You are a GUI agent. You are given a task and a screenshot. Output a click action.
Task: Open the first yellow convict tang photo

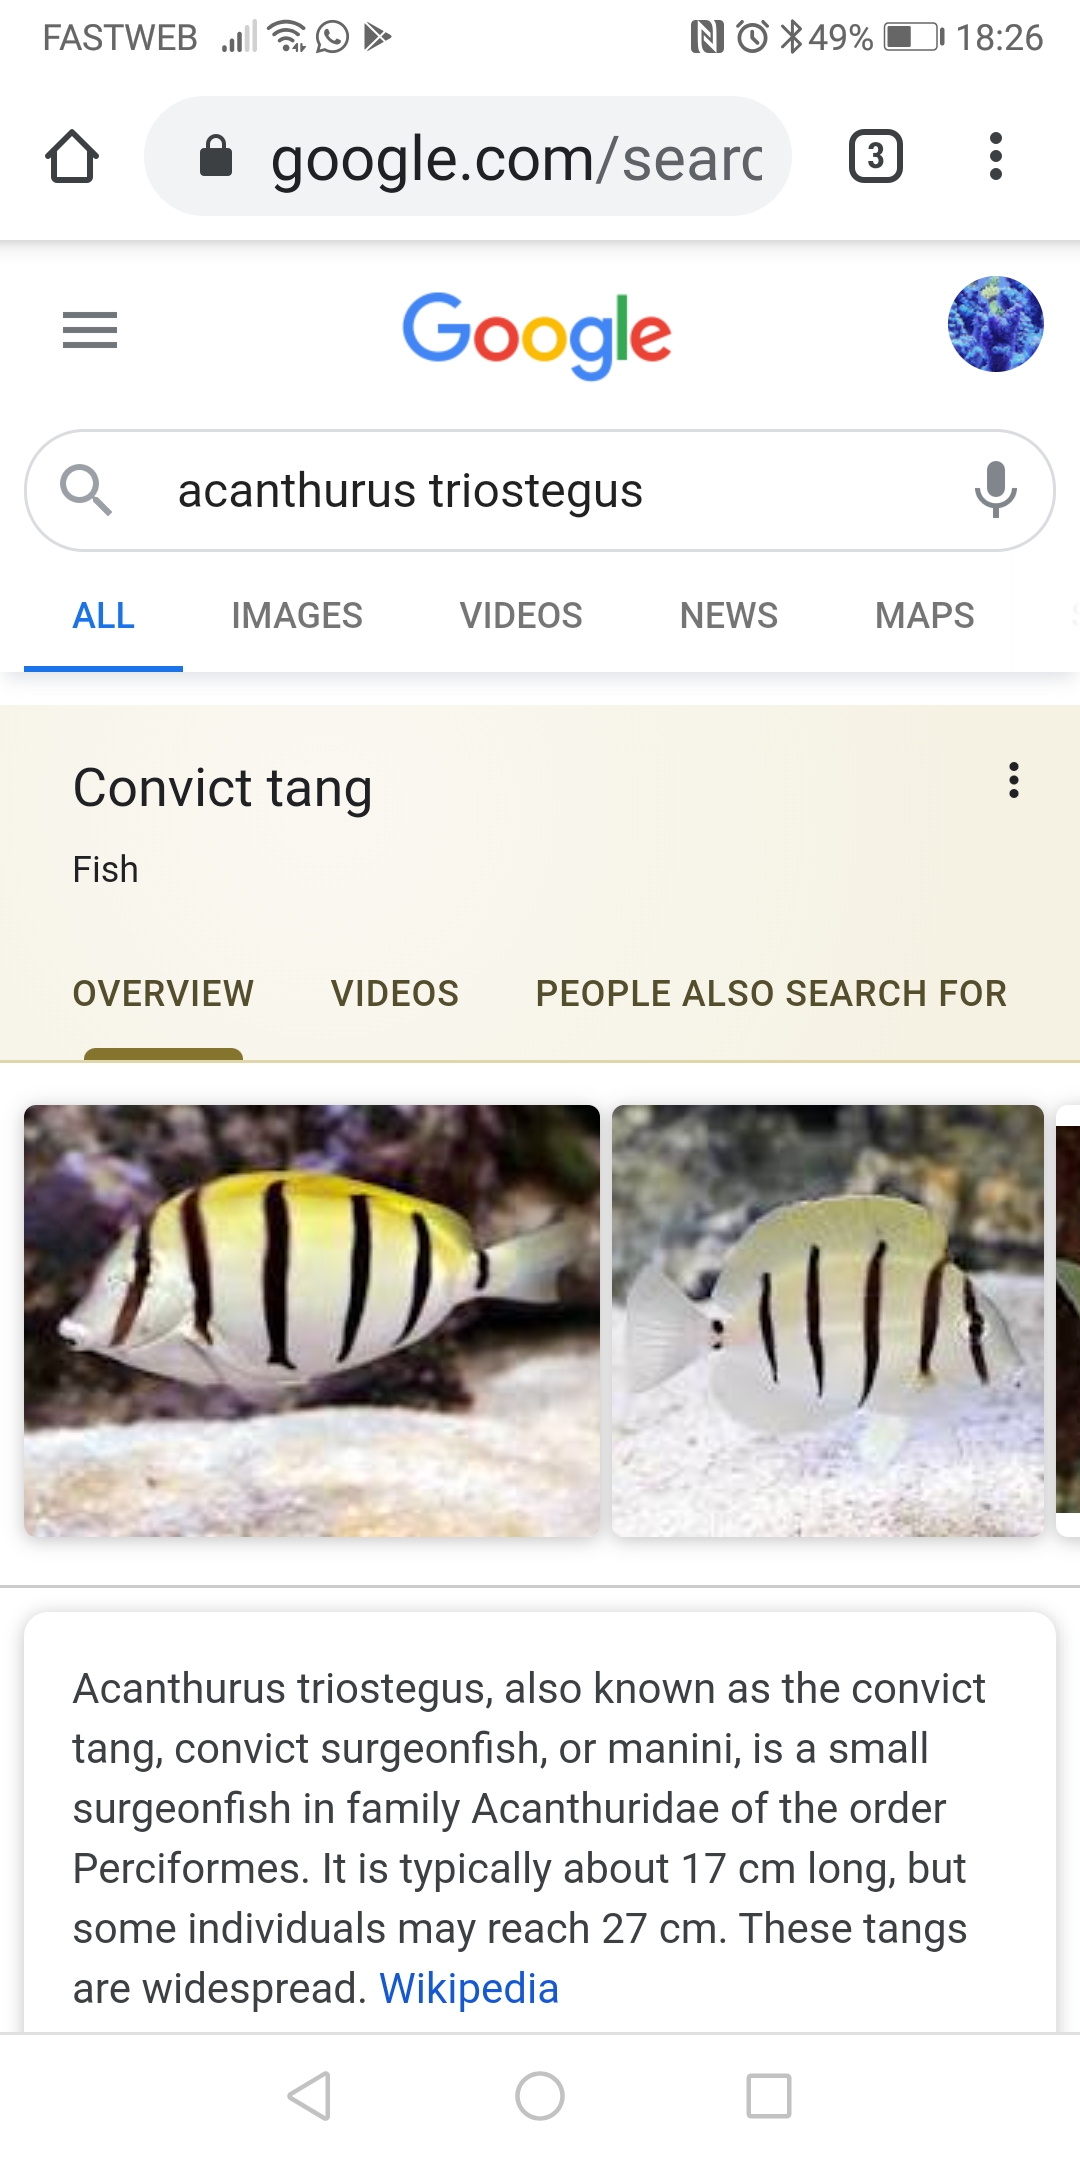click(x=312, y=1320)
